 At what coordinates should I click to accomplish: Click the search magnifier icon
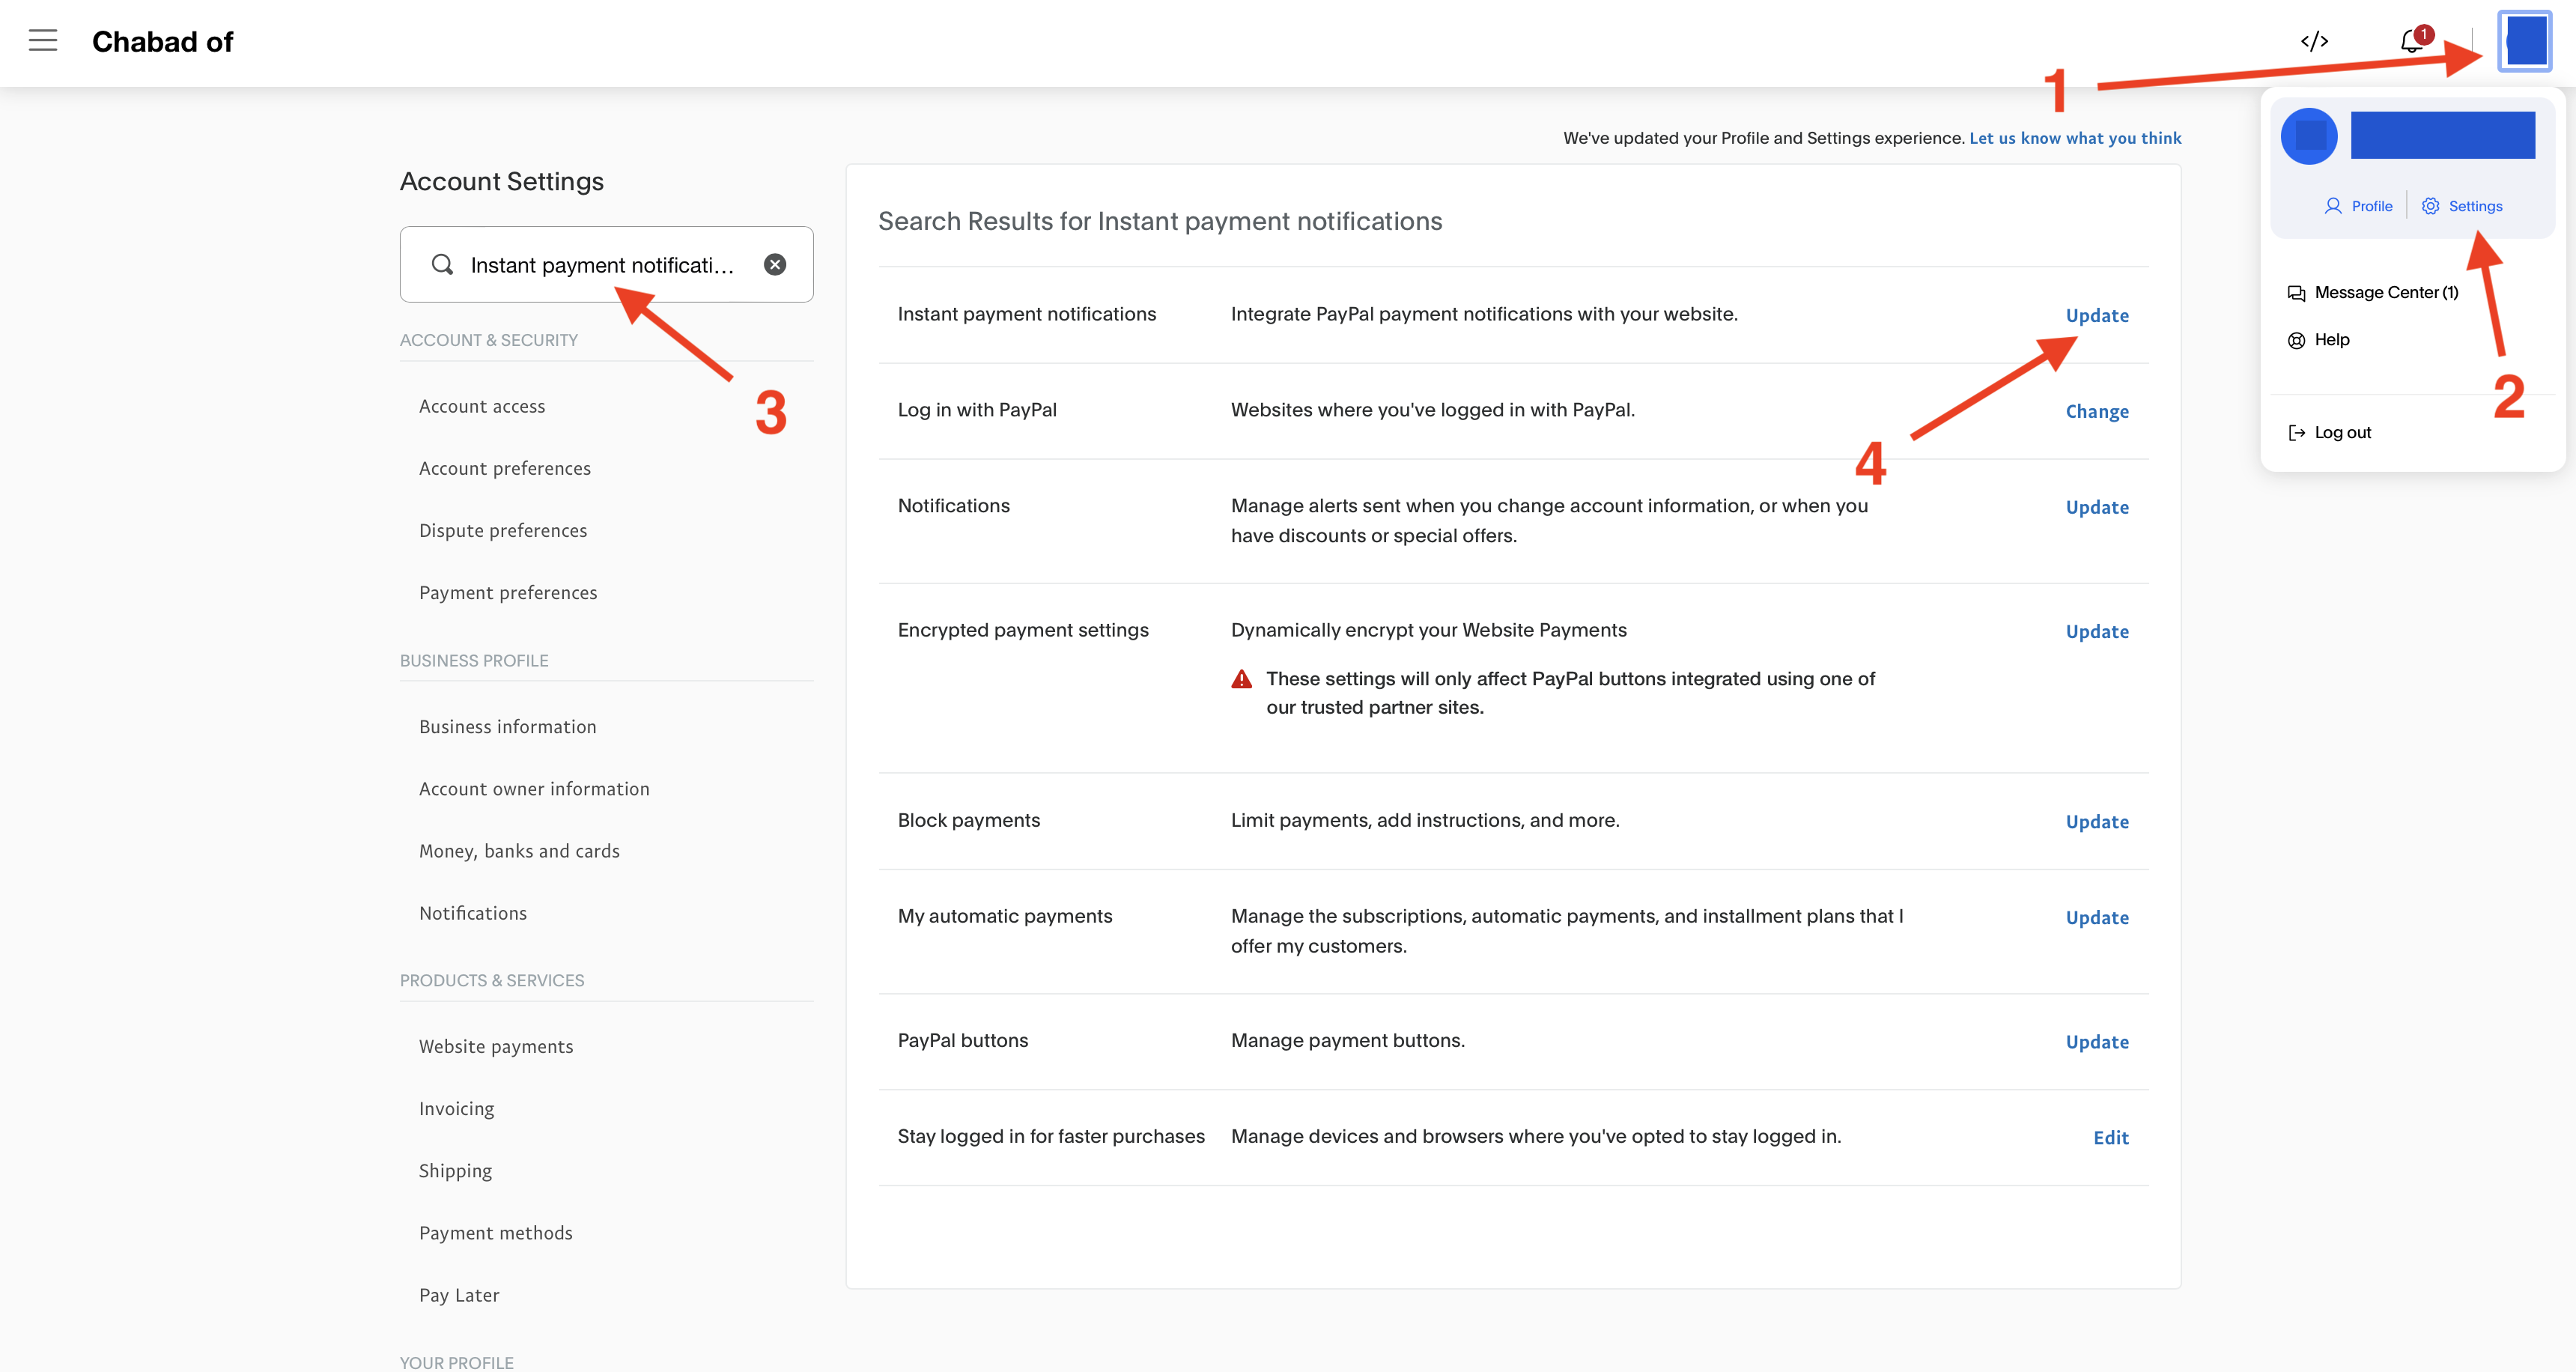pos(441,264)
